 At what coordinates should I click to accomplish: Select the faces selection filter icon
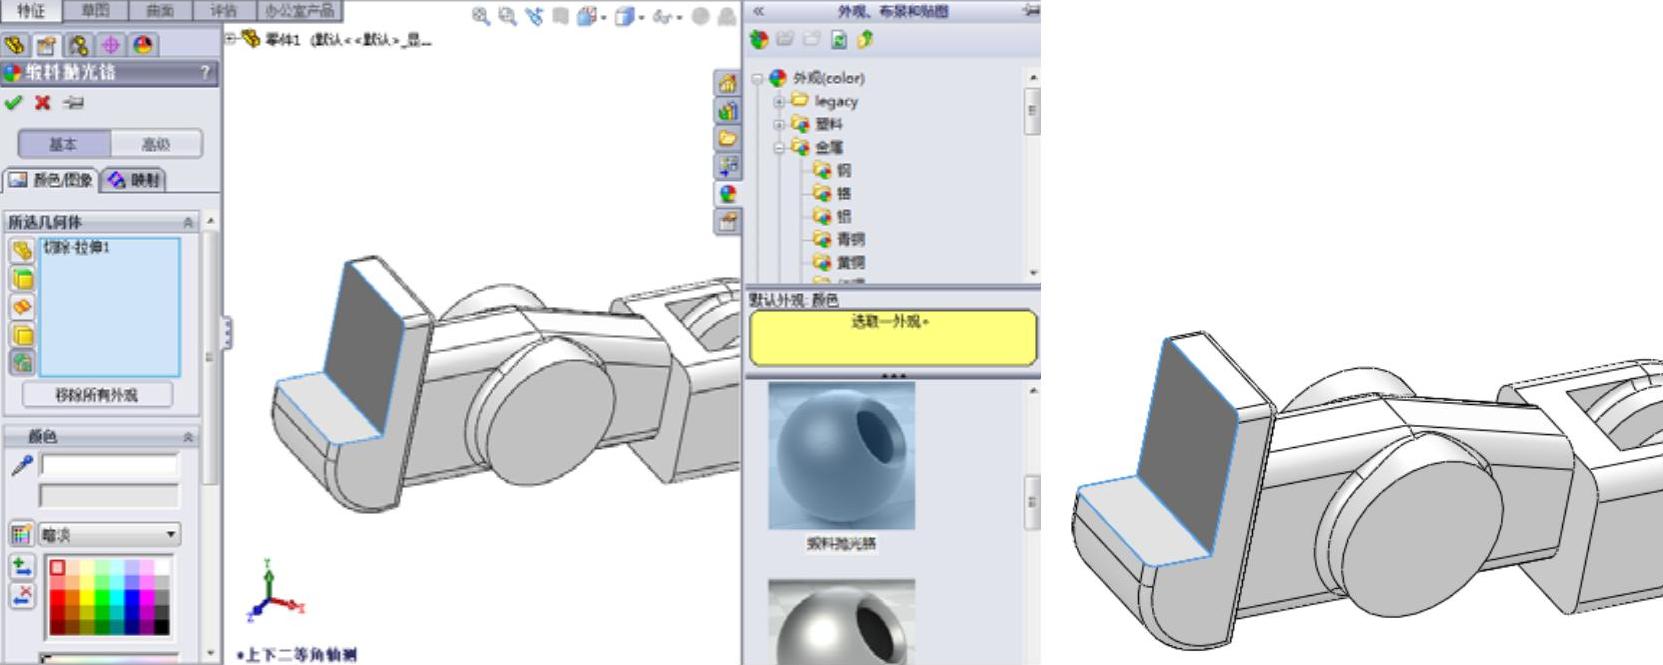[22, 279]
